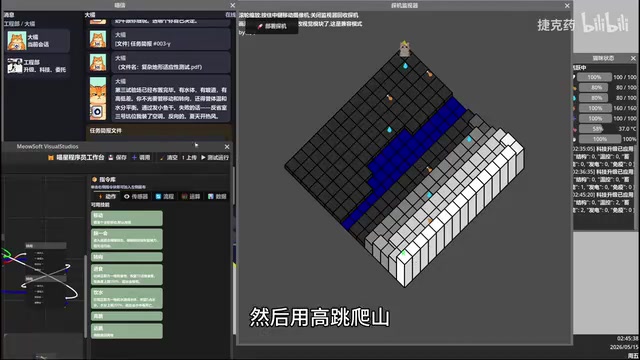Switch to the 流程 tab
The height and width of the screenshot is (360, 640).
click(165, 196)
